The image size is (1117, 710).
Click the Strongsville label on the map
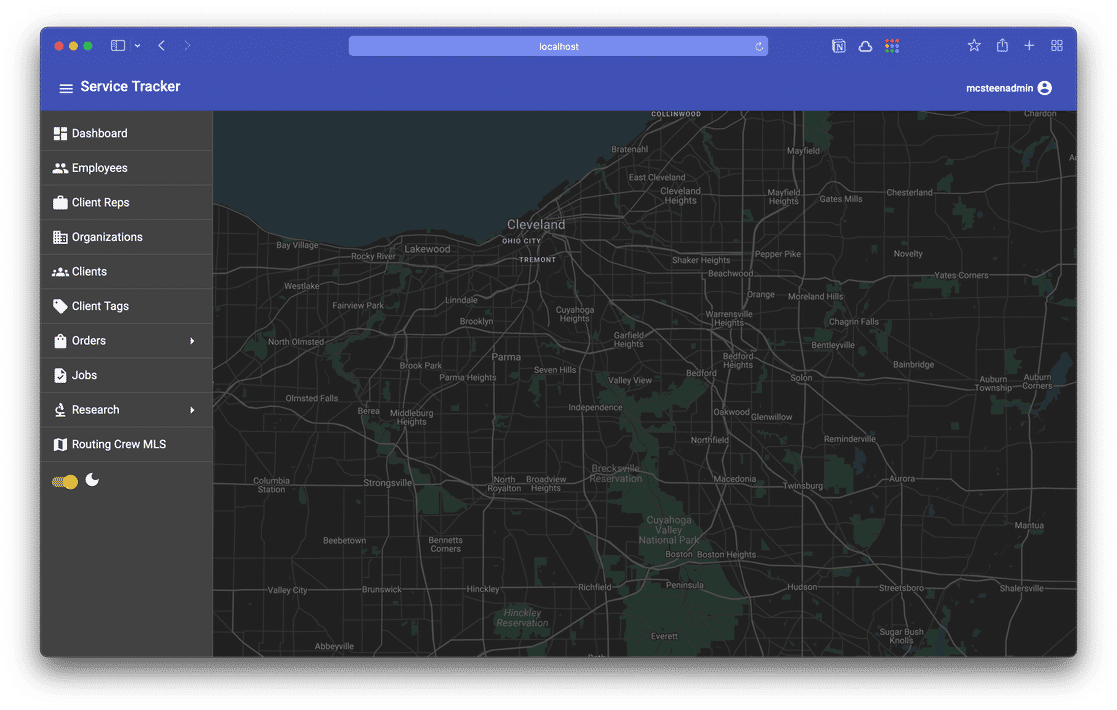(388, 483)
